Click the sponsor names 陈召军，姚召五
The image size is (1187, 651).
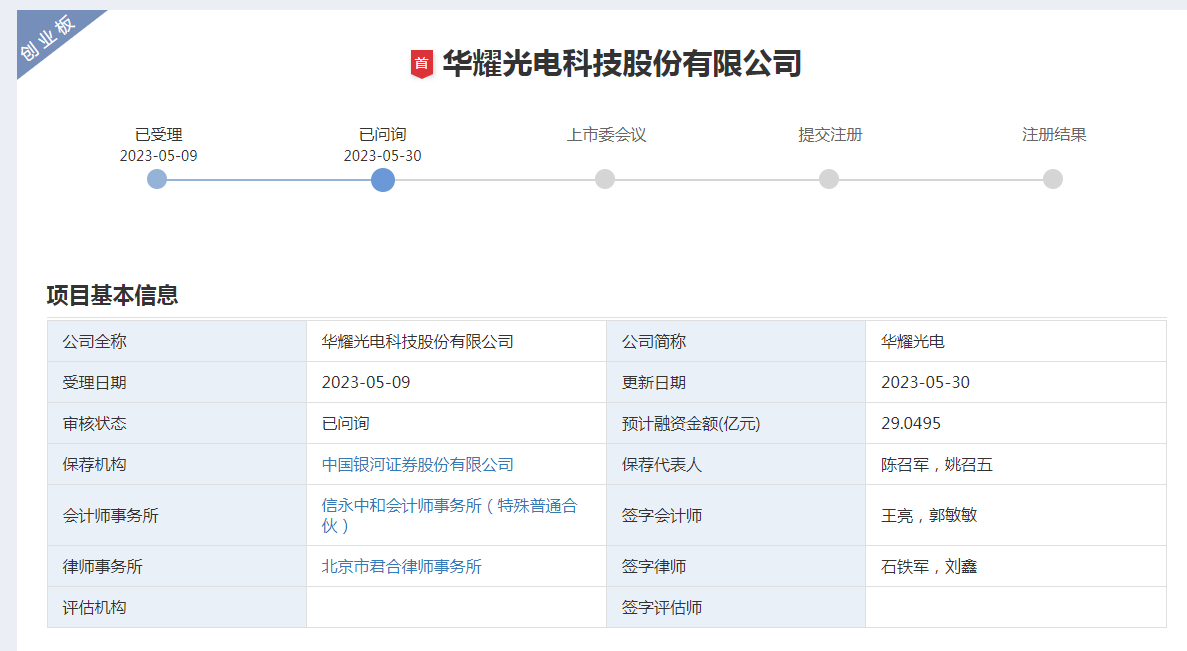937,465
